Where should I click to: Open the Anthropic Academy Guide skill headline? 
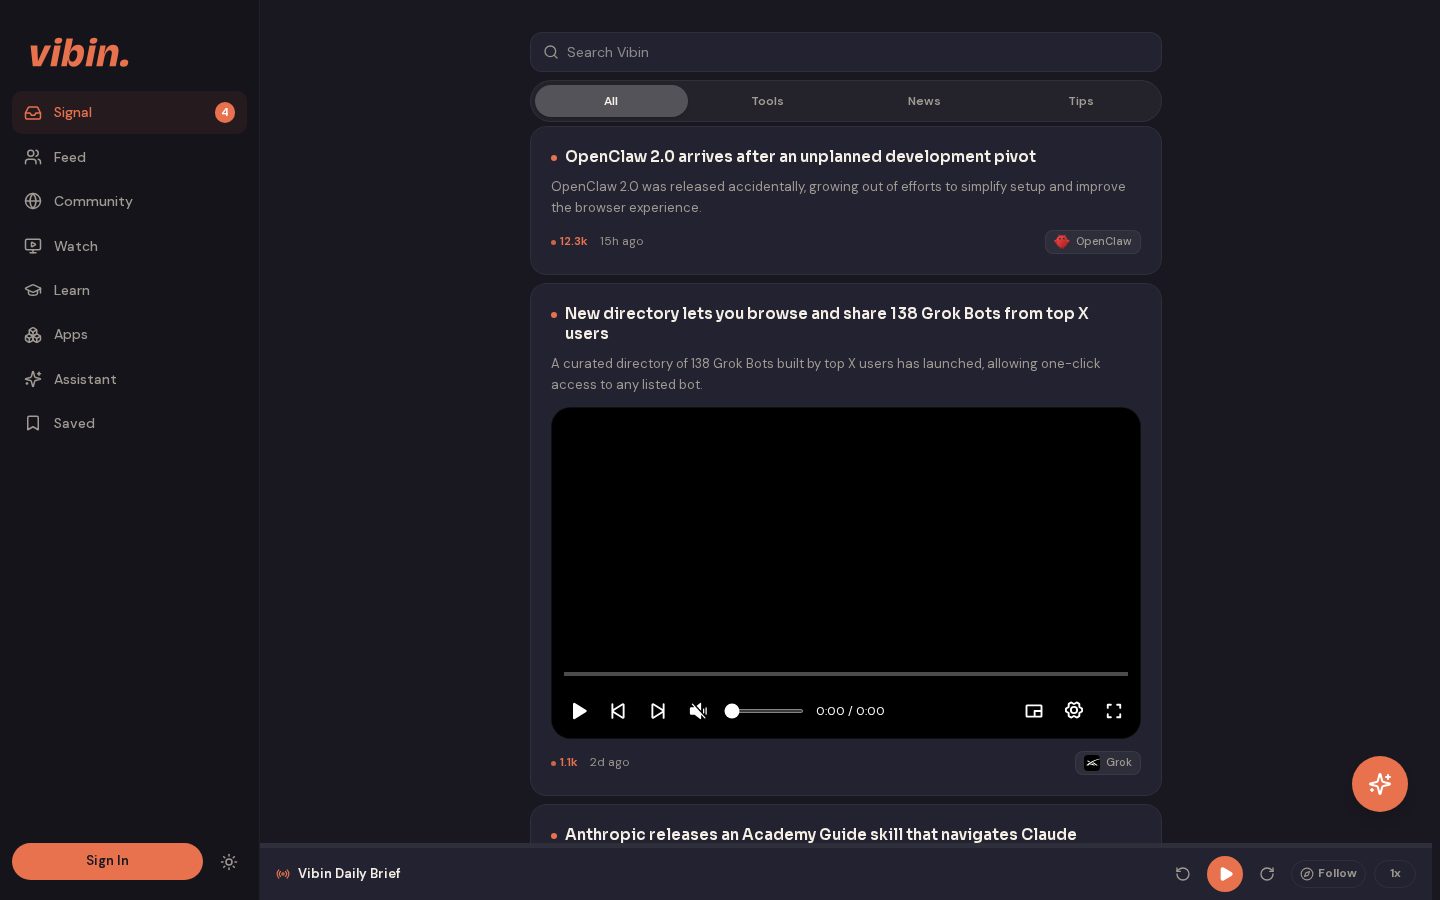pos(821,834)
